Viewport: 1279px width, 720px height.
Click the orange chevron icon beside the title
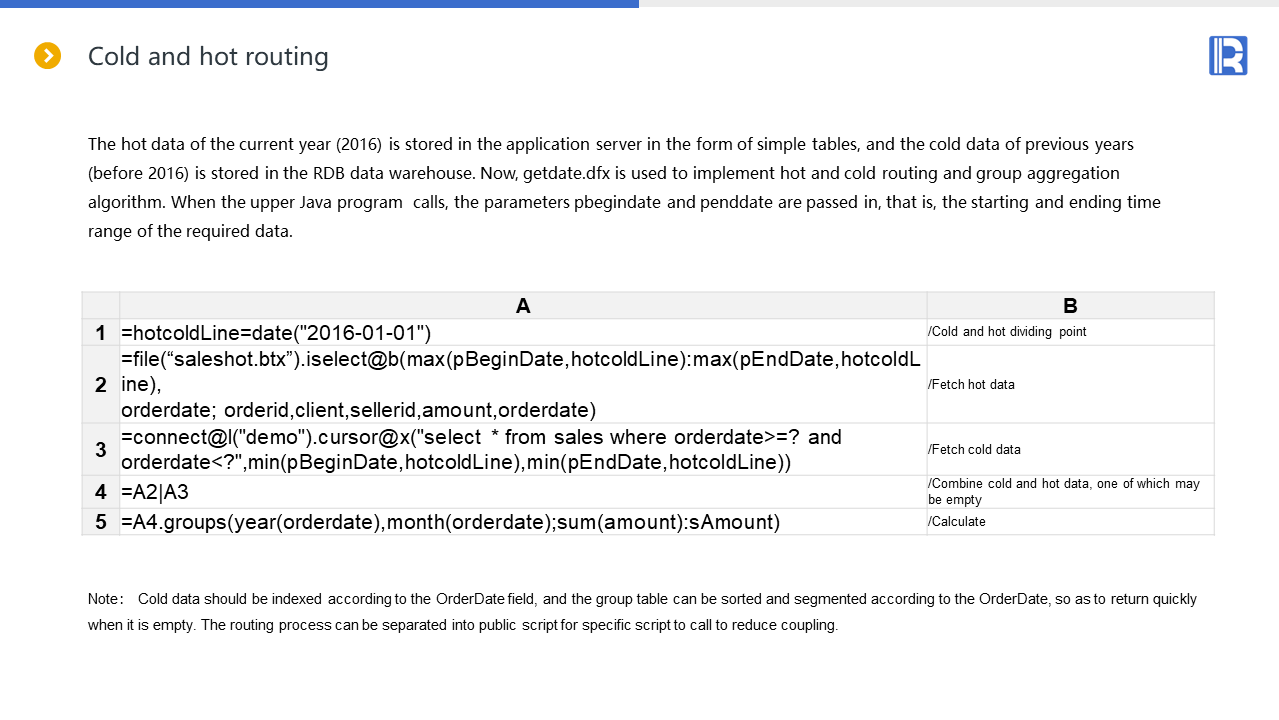[48, 56]
